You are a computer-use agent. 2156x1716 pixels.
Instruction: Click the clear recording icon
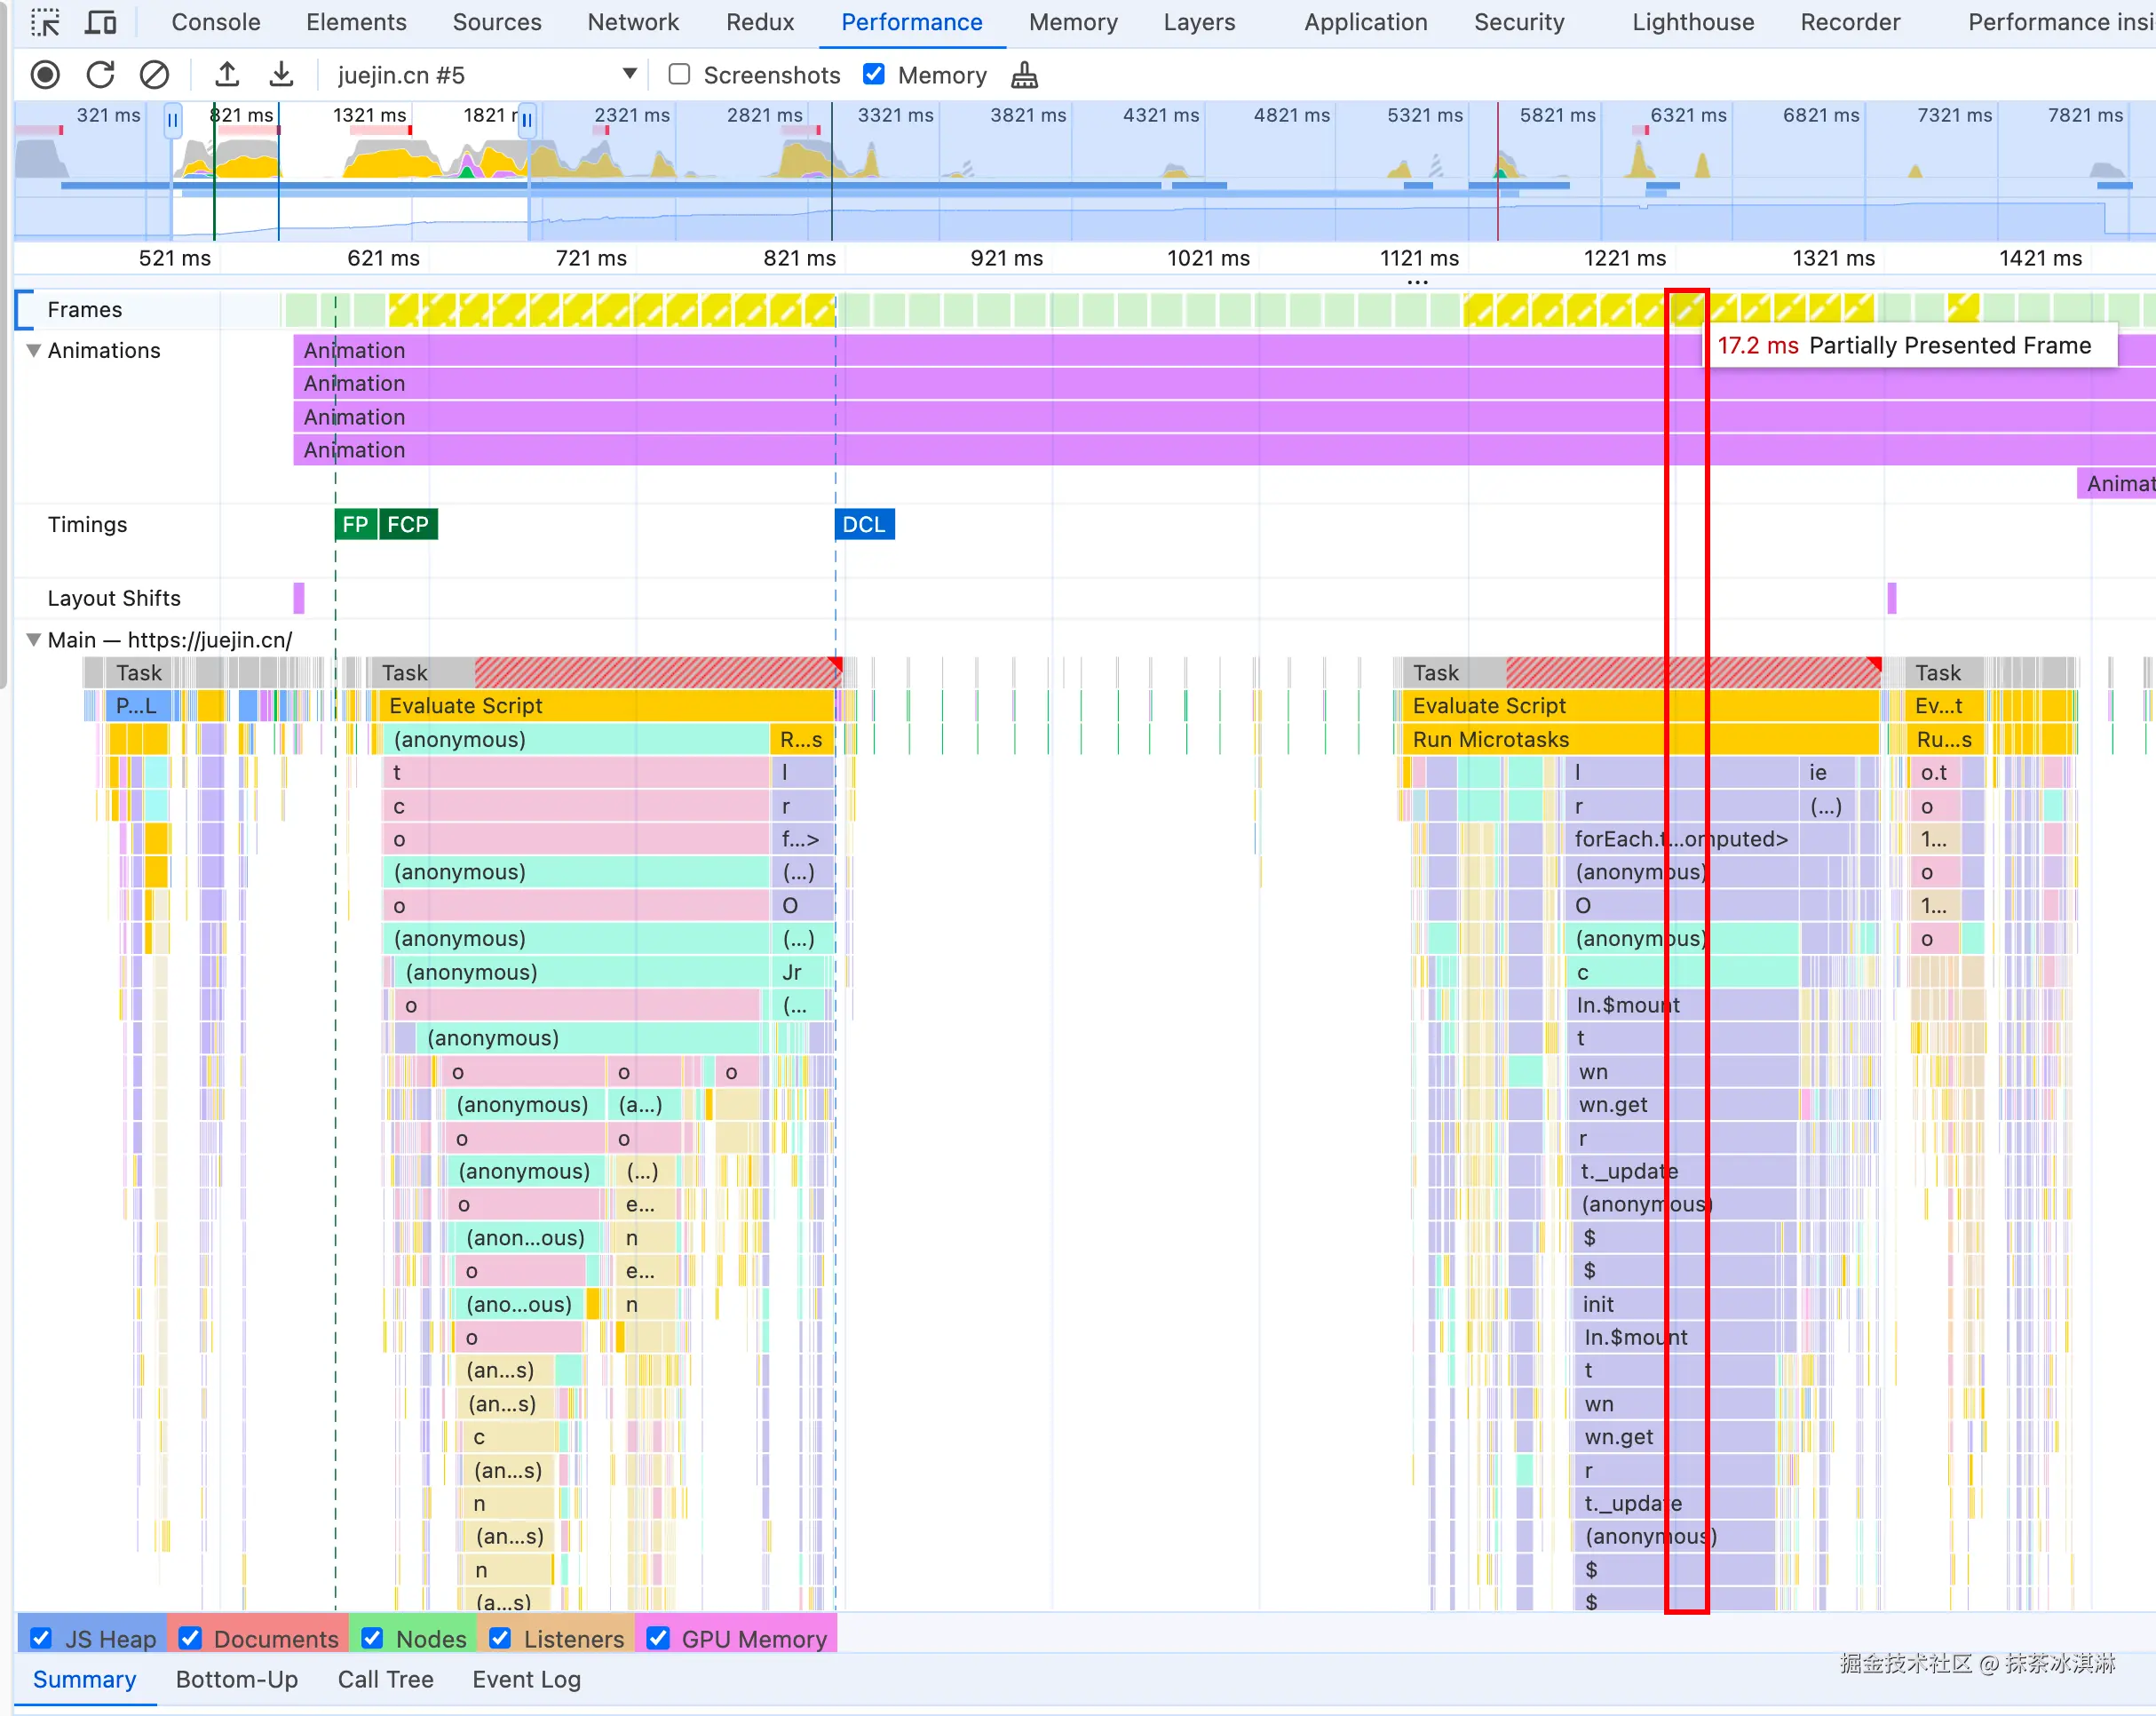[x=154, y=75]
